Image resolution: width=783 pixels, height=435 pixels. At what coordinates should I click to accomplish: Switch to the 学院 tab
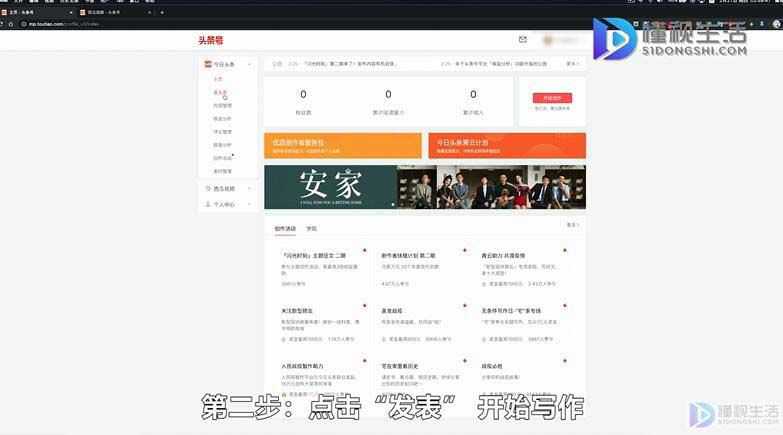[x=311, y=229]
